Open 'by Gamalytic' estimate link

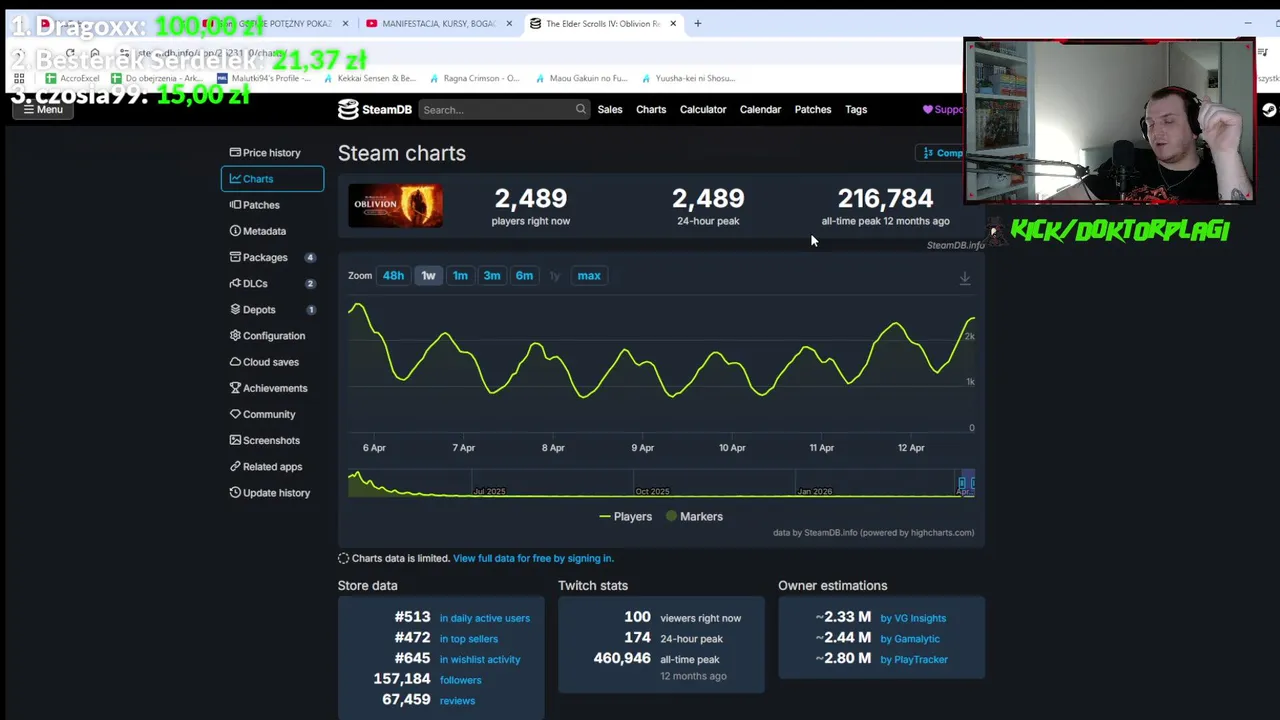[910, 639]
